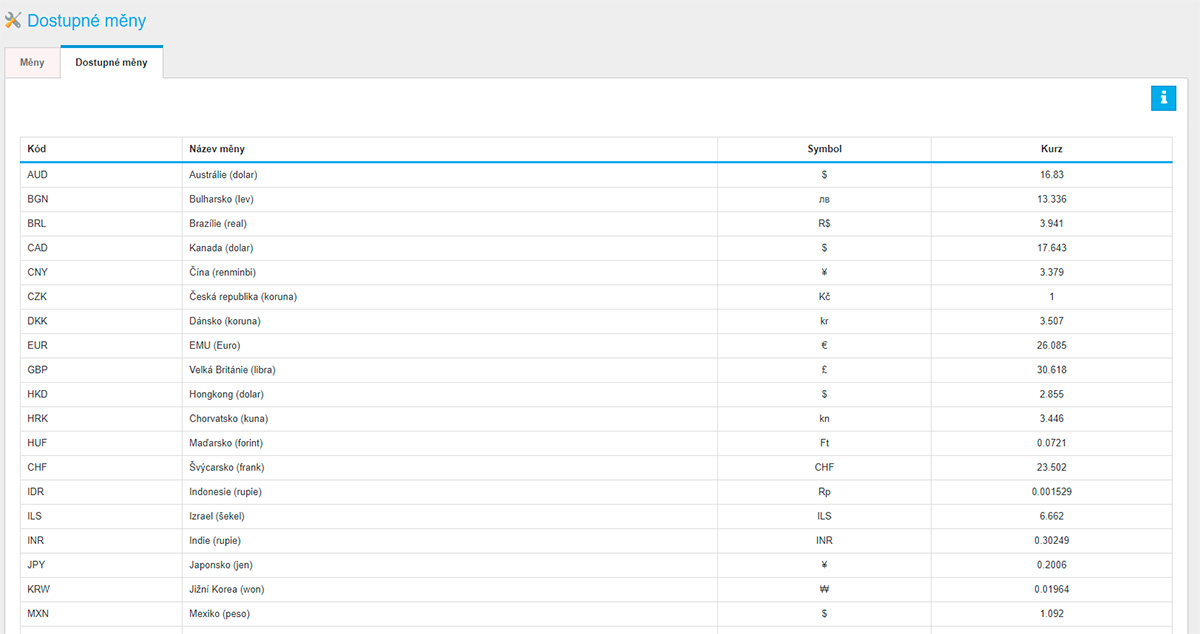Switch to the Měny tab

click(x=32, y=63)
